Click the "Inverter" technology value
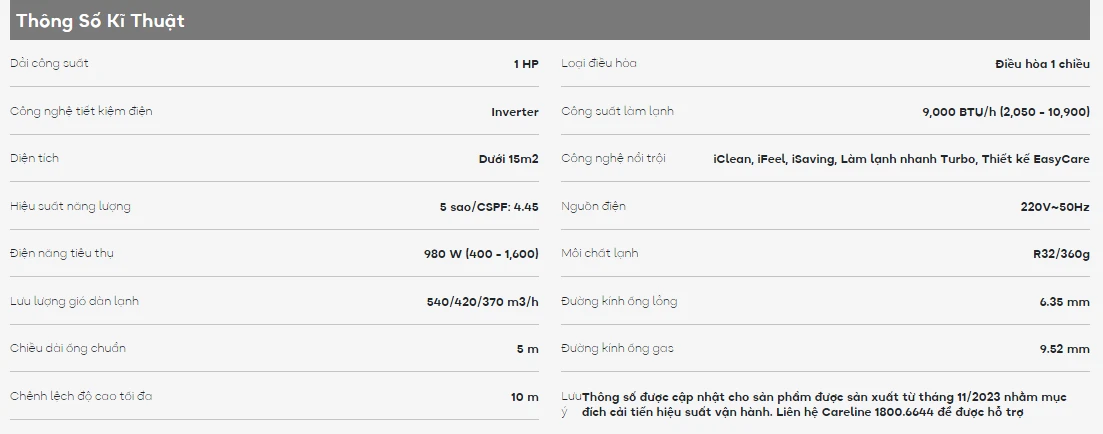Viewport: 1103px width, 434px height. [x=514, y=112]
